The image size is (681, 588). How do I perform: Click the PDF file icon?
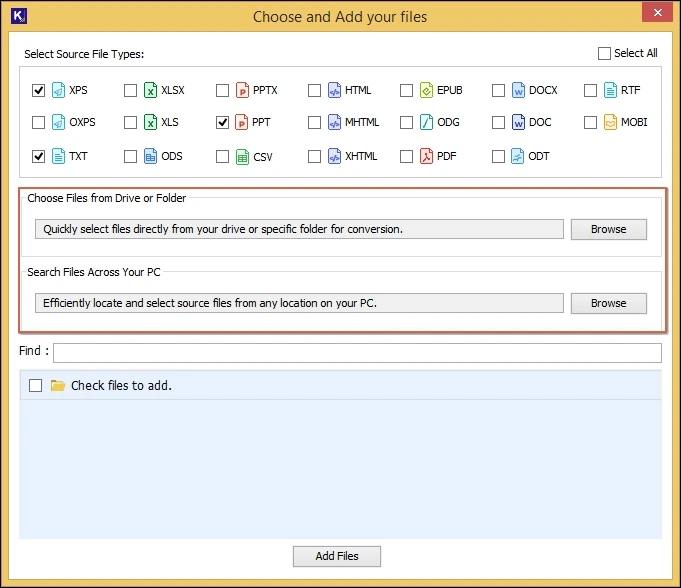point(426,156)
